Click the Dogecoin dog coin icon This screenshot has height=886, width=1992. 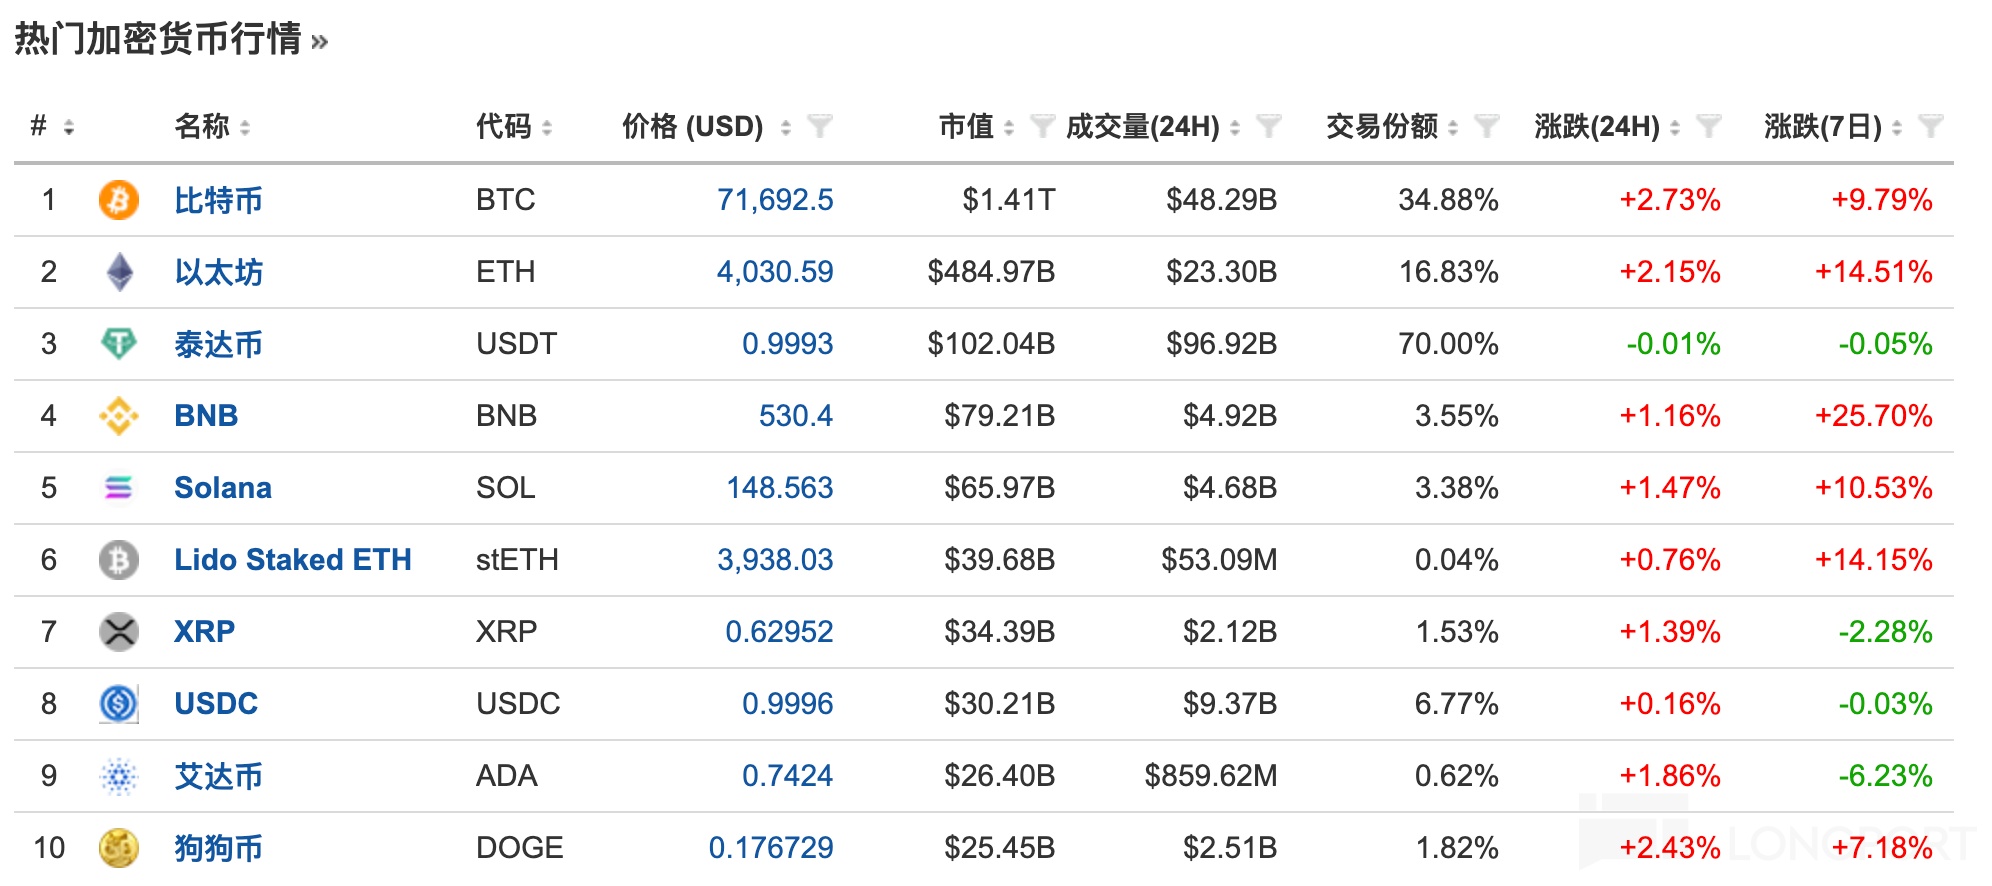(119, 848)
